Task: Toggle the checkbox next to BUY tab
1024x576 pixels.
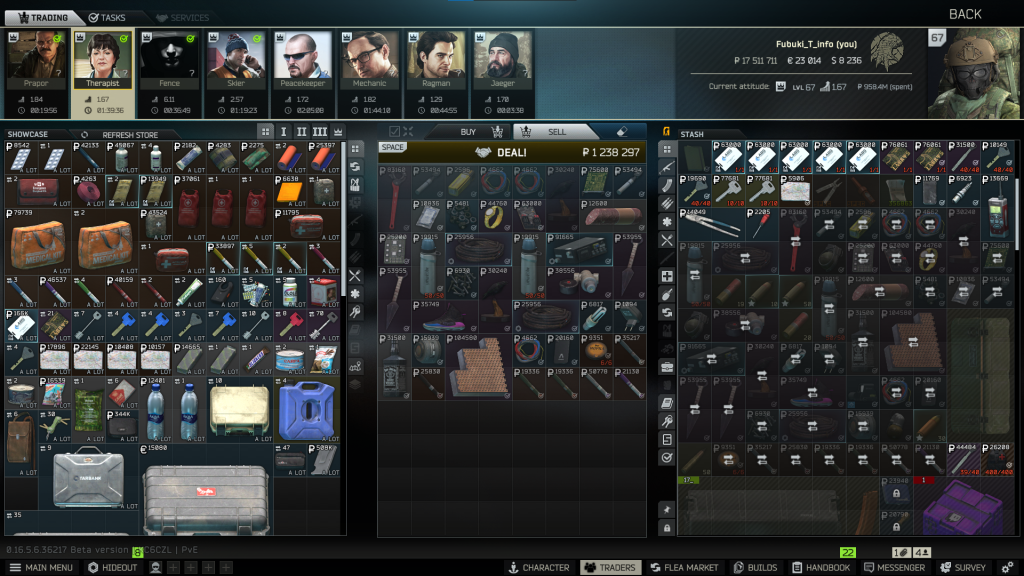Action: [394, 132]
